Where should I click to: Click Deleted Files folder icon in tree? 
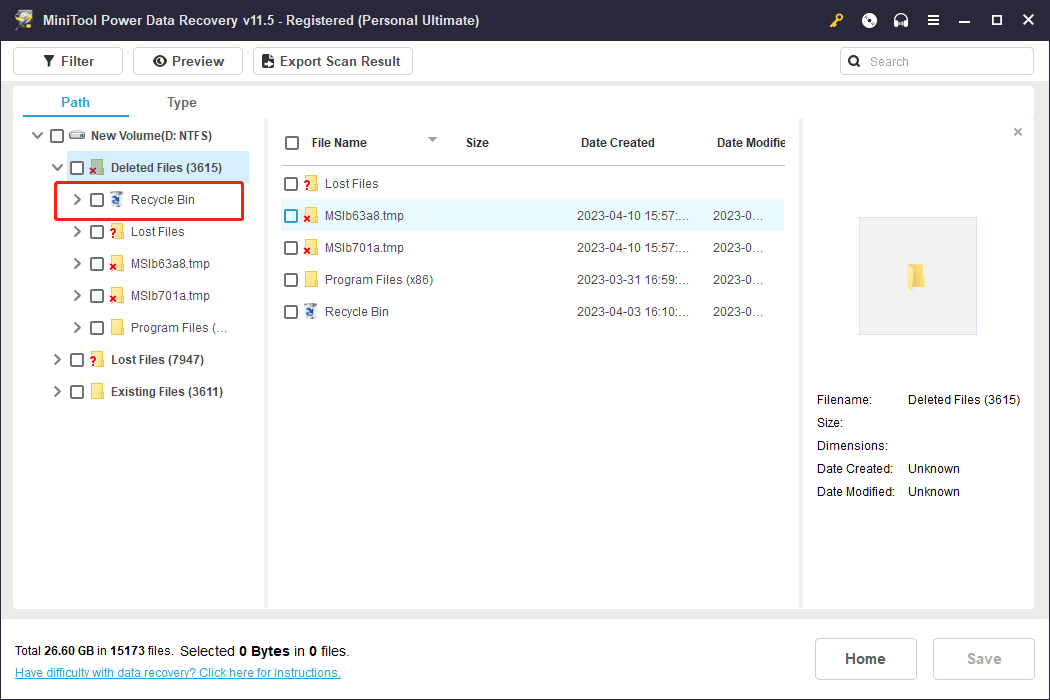click(96, 167)
